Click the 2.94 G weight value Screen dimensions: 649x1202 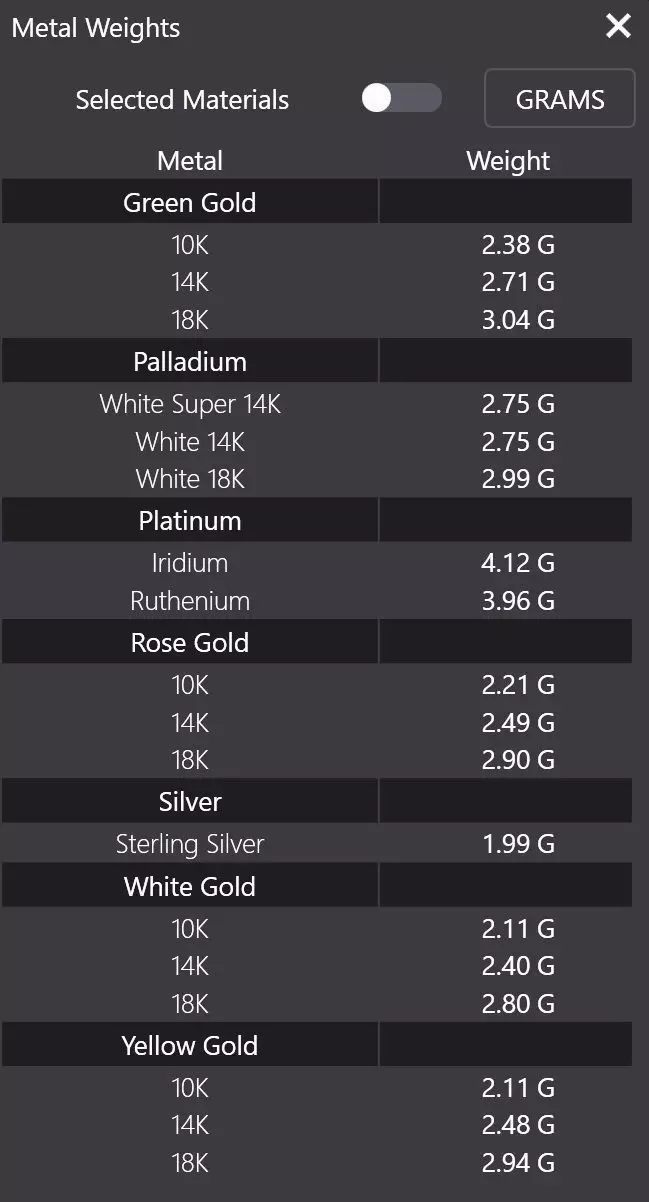pyautogui.click(x=518, y=1163)
